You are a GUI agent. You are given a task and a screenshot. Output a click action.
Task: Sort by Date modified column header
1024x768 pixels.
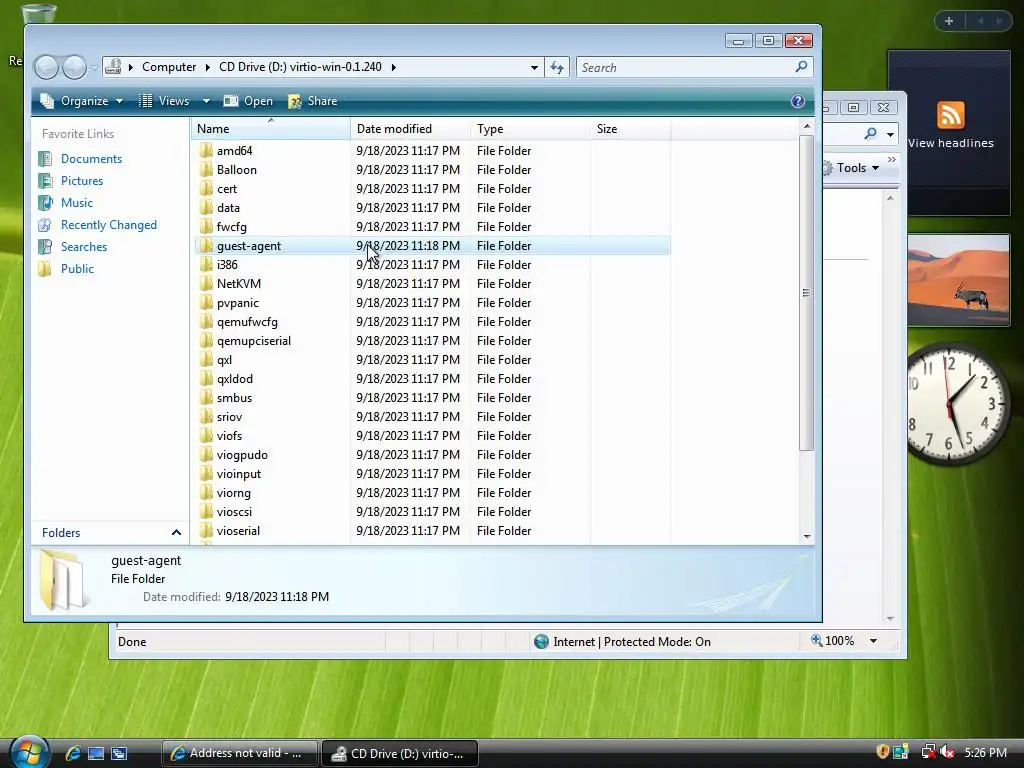pos(410,129)
